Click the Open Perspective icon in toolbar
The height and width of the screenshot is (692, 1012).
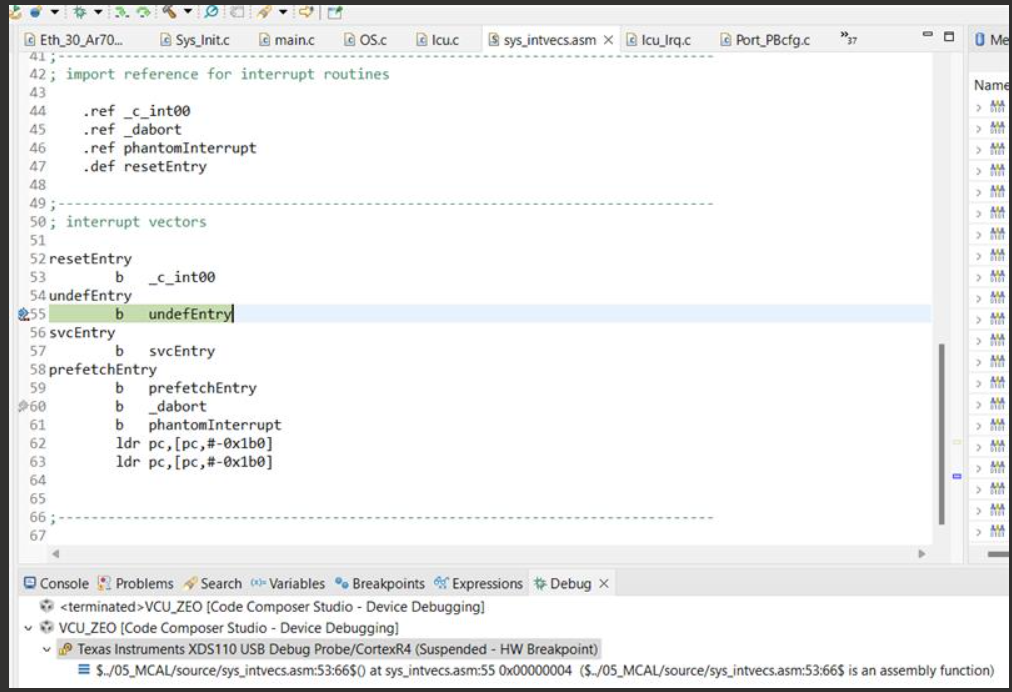[334, 12]
